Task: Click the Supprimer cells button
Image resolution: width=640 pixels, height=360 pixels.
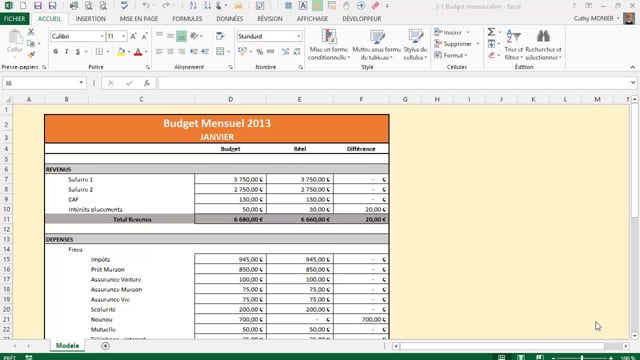Action: pyautogui.click(x=457, y=44)
